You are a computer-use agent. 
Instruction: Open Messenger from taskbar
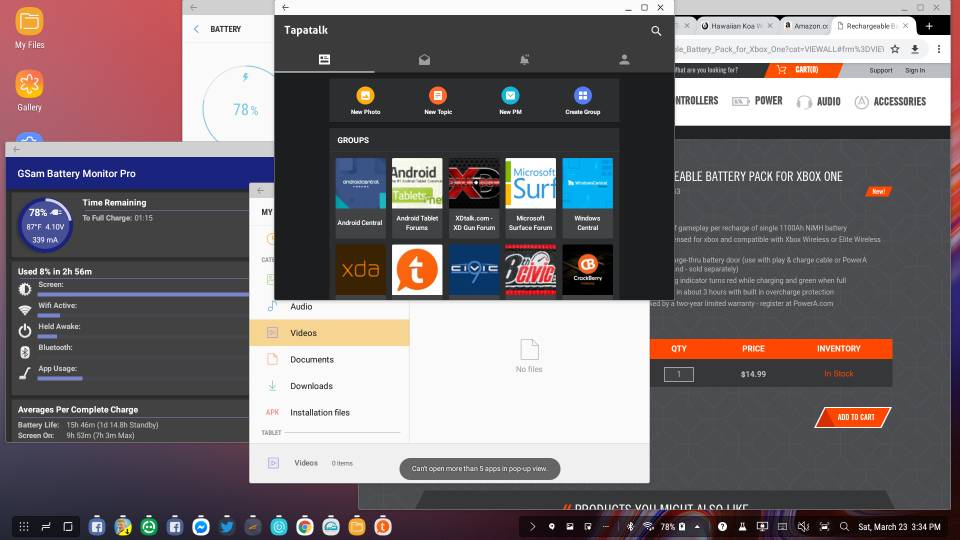(x=200, y=527)
